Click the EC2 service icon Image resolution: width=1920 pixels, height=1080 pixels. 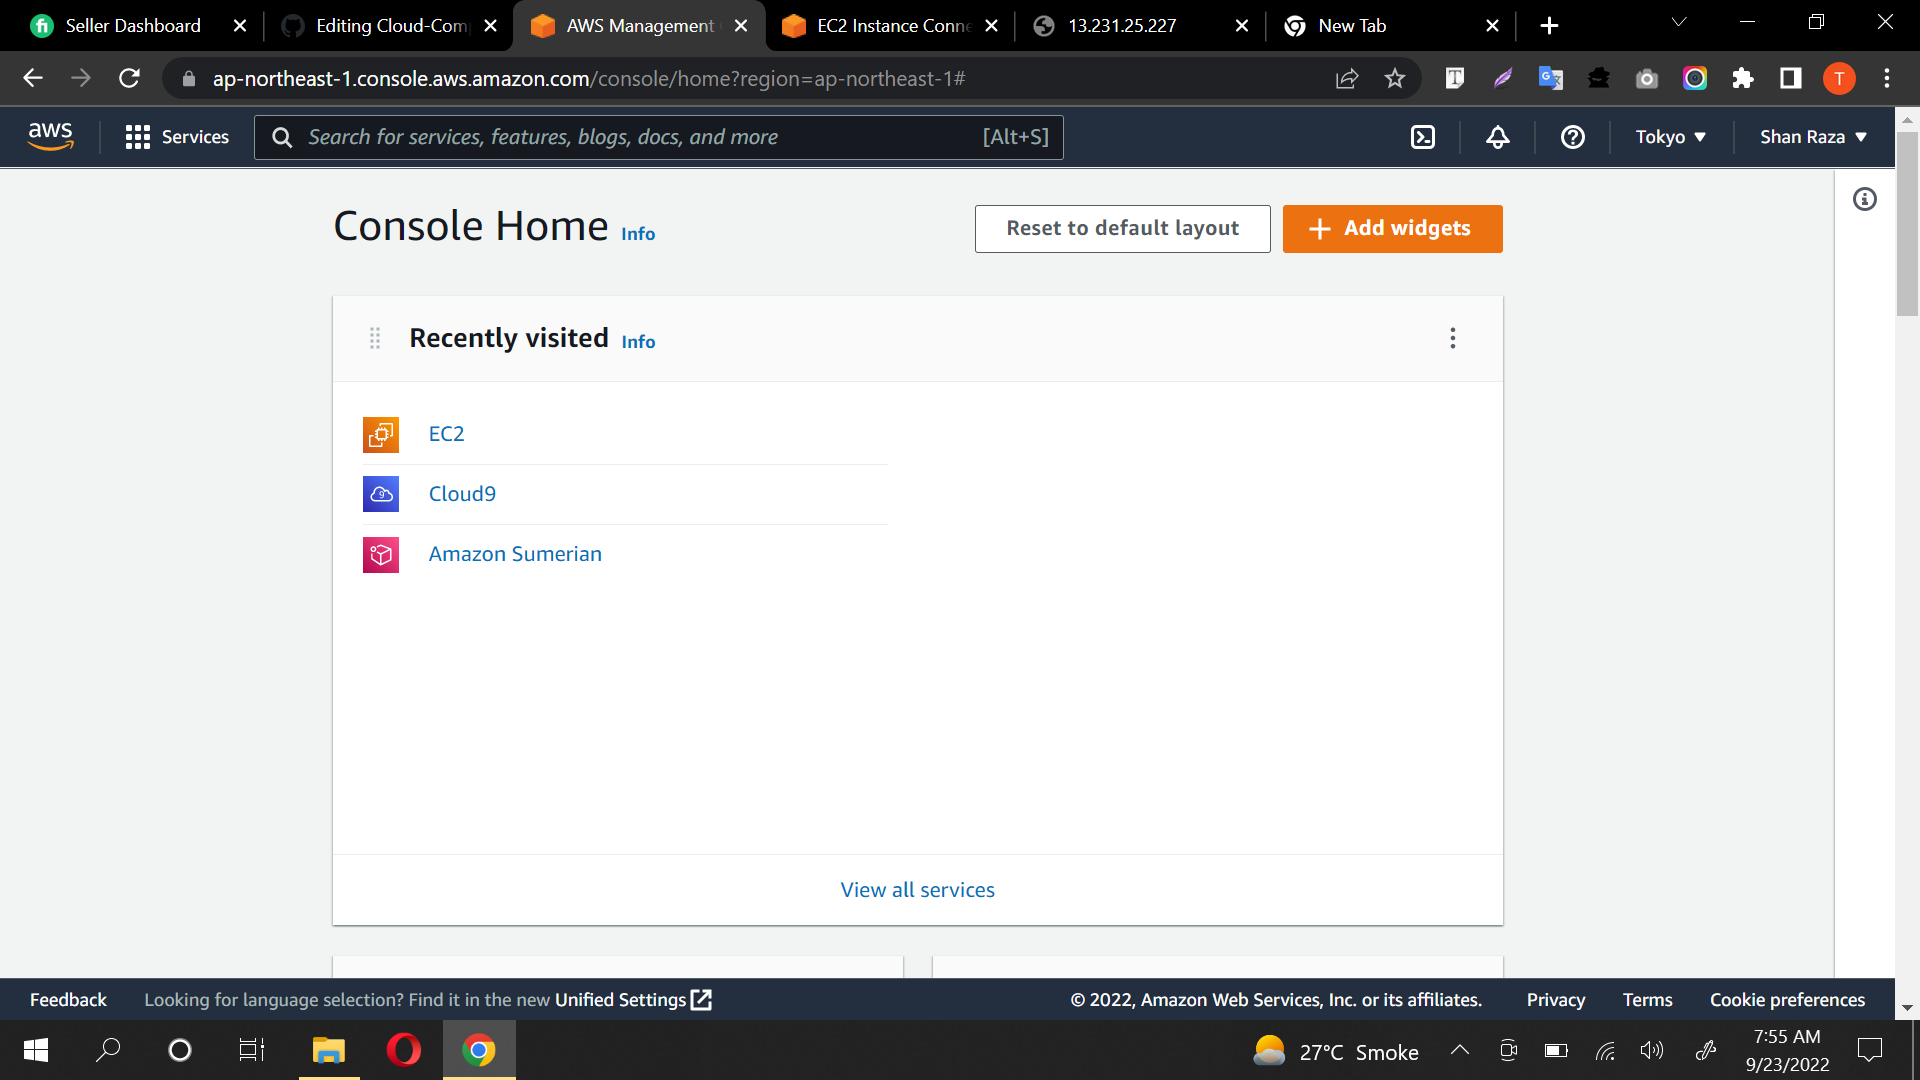pyautogui.click(x=380, y=434)
